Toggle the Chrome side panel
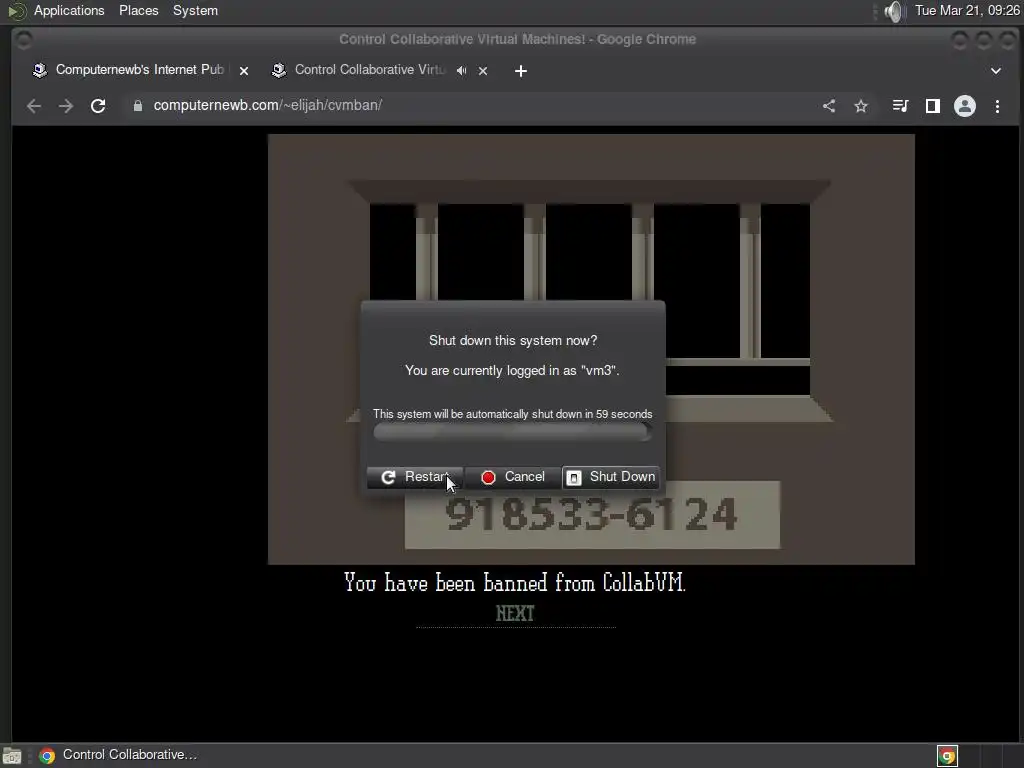Image resolution: width=1024 pixels, height=768 pixels. point(933,106)
